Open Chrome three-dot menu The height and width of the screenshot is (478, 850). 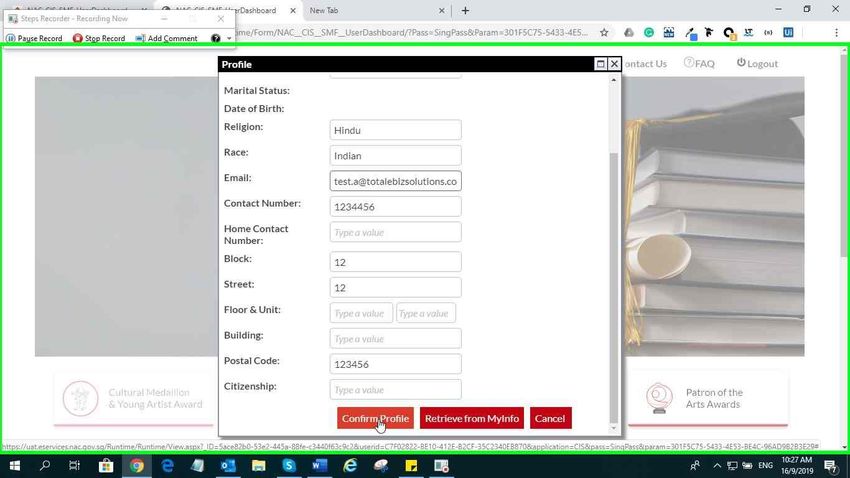point(836,33)
